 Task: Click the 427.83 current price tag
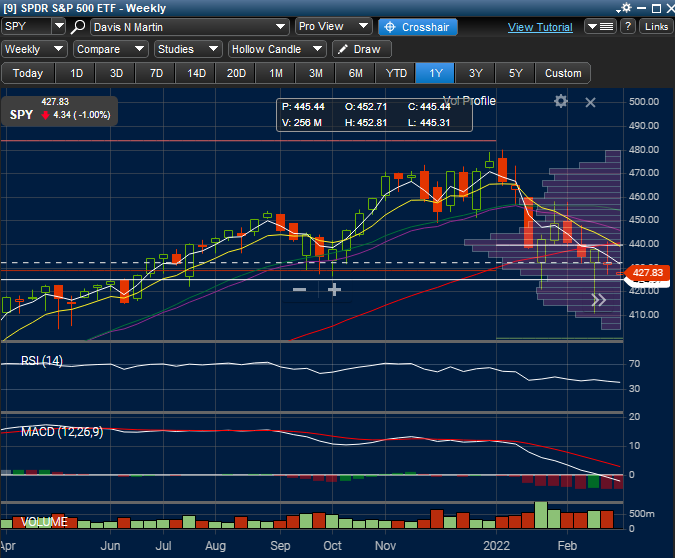[647, 273]
